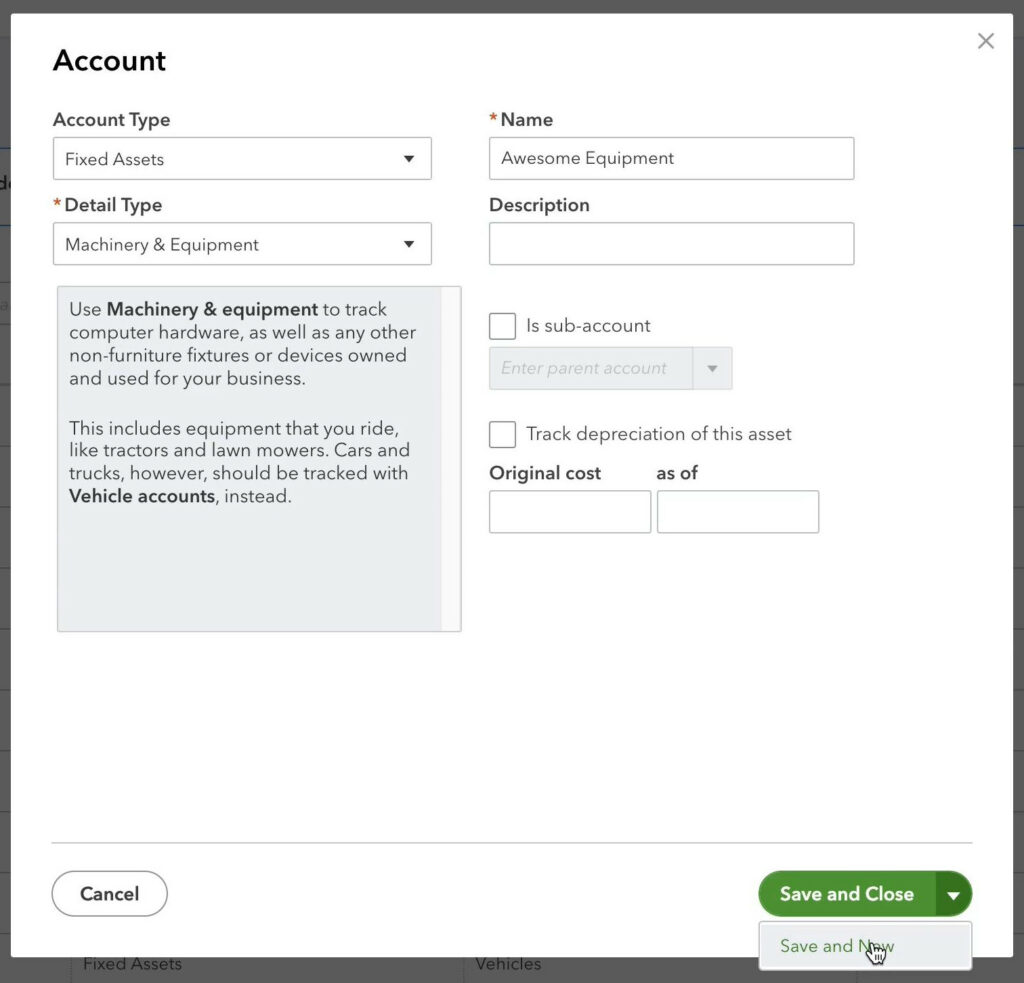
Task: Click the Fixed Assets account type box
Action: click(x=242, y=158)
